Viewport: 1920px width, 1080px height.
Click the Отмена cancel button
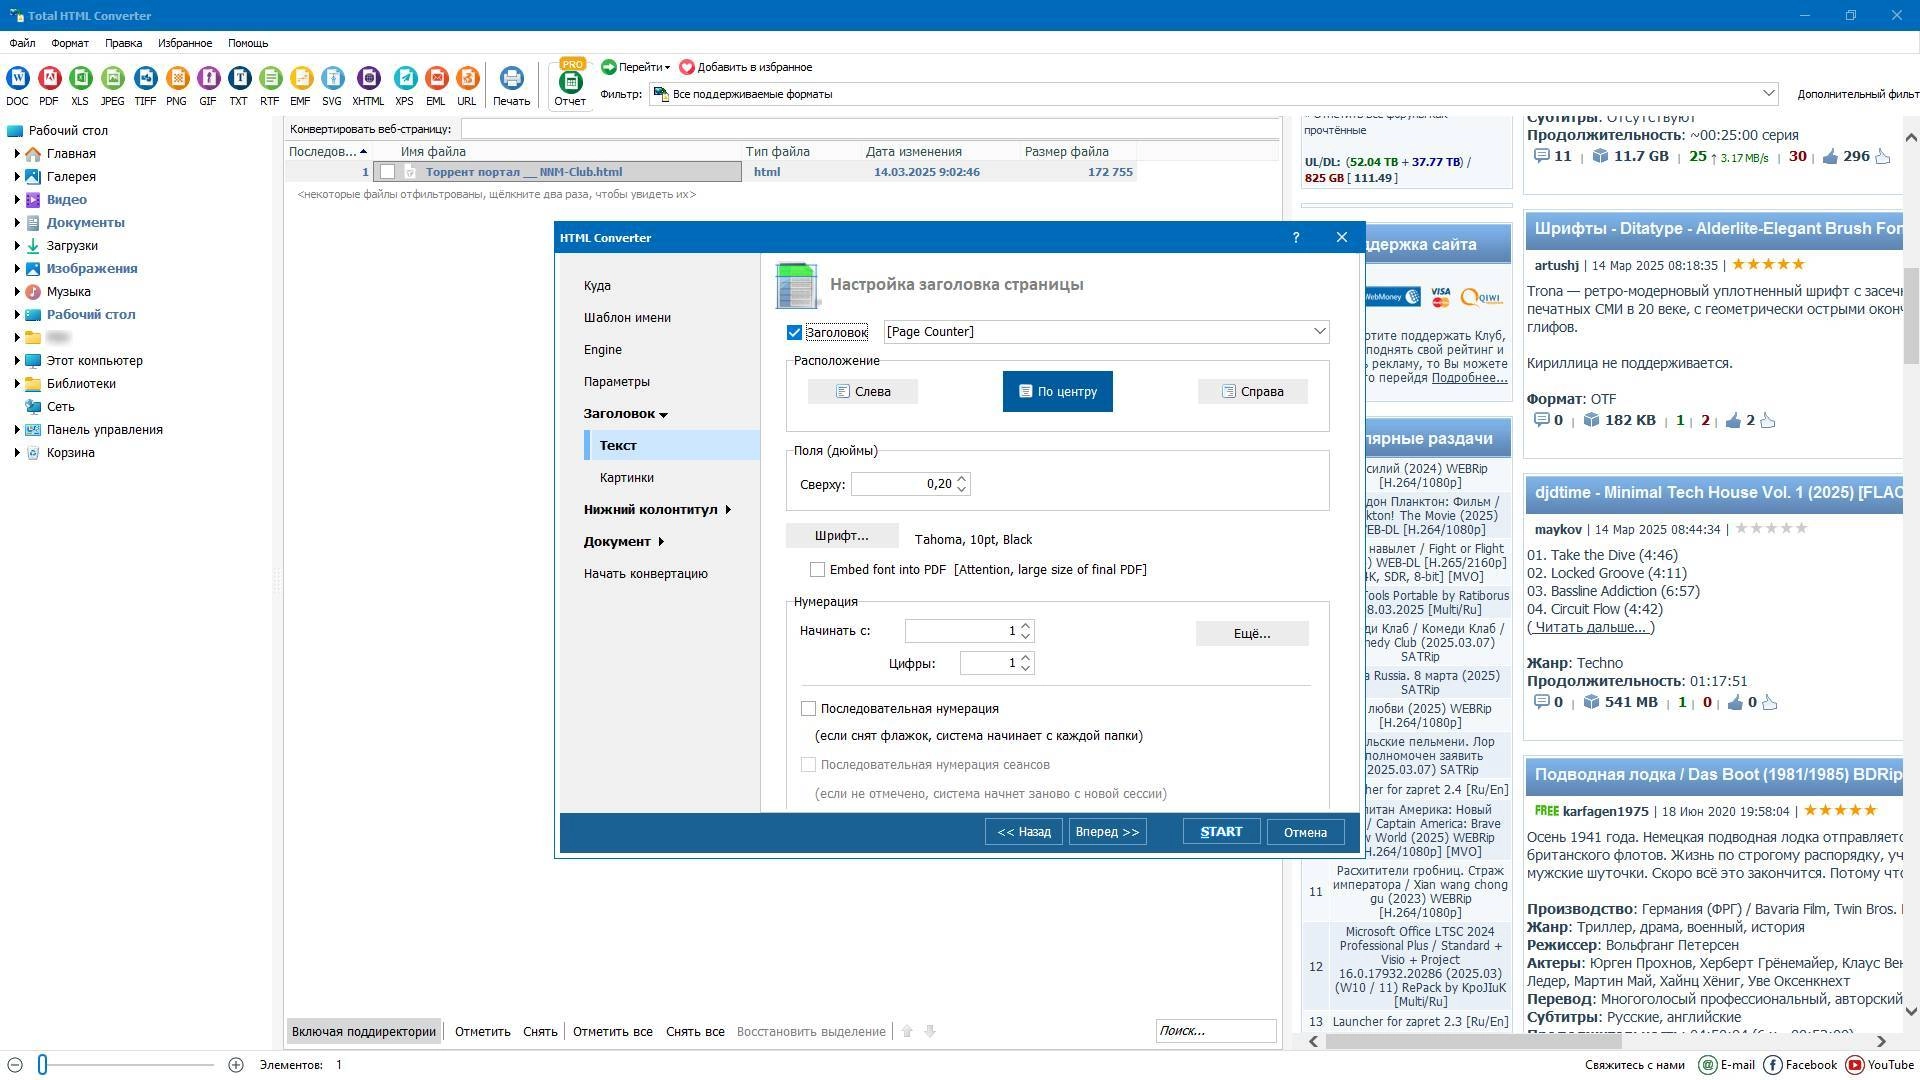pos(1305,832)
